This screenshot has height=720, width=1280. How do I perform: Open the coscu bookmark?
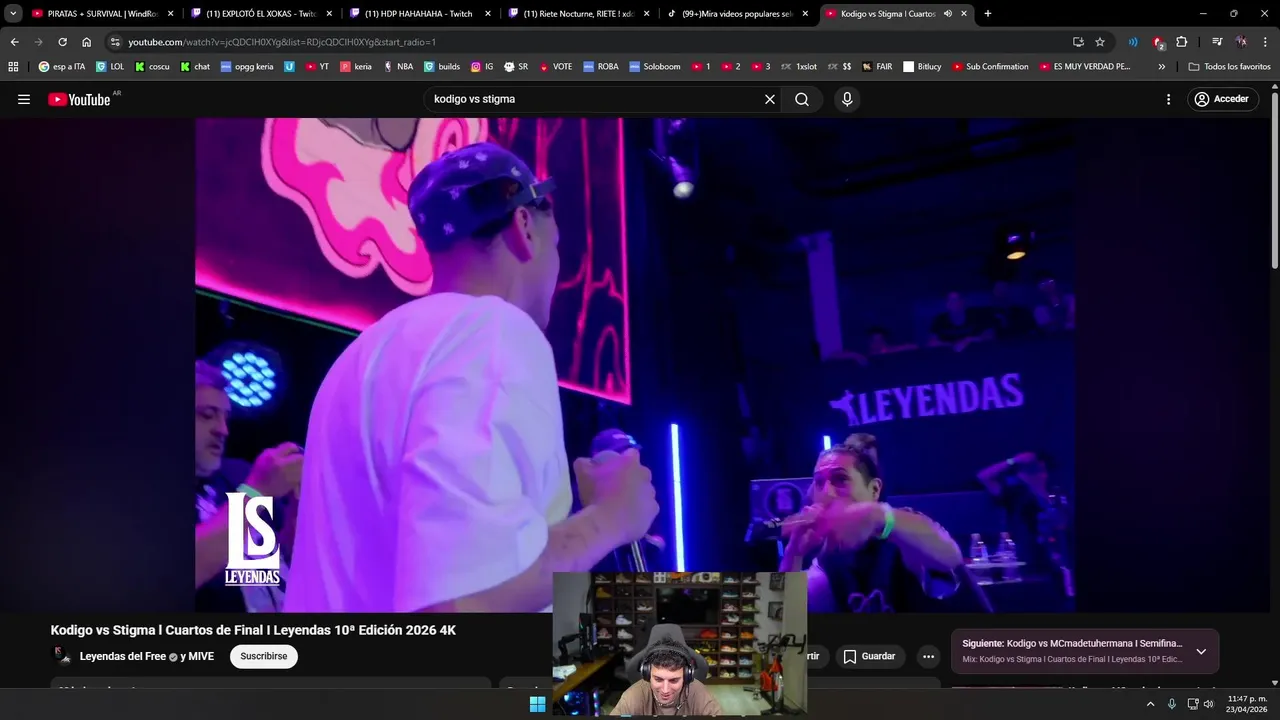click(152, 66)
